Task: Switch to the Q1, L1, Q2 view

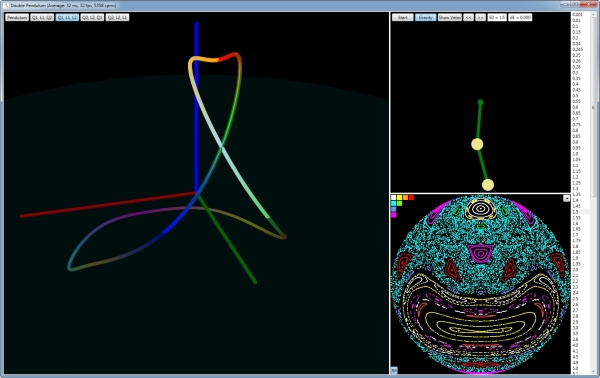Action: pyautogui.click(x=42, y=17)
